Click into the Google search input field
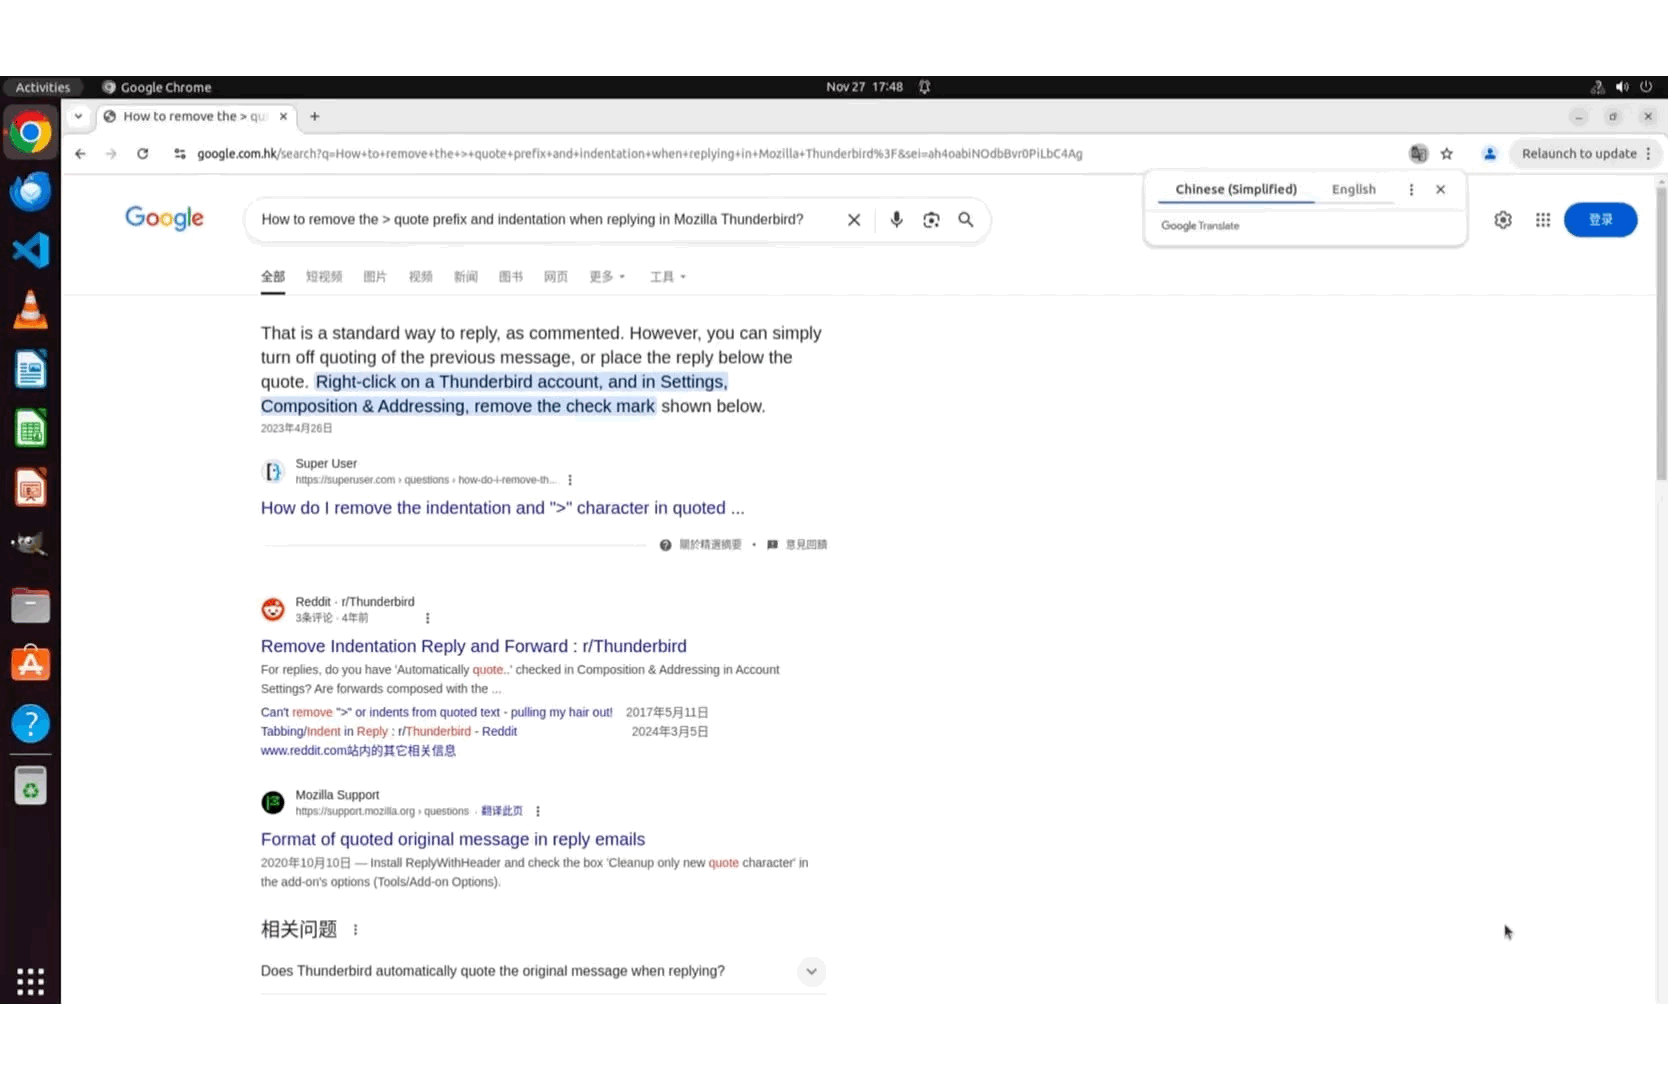 (x=540, y=220)
